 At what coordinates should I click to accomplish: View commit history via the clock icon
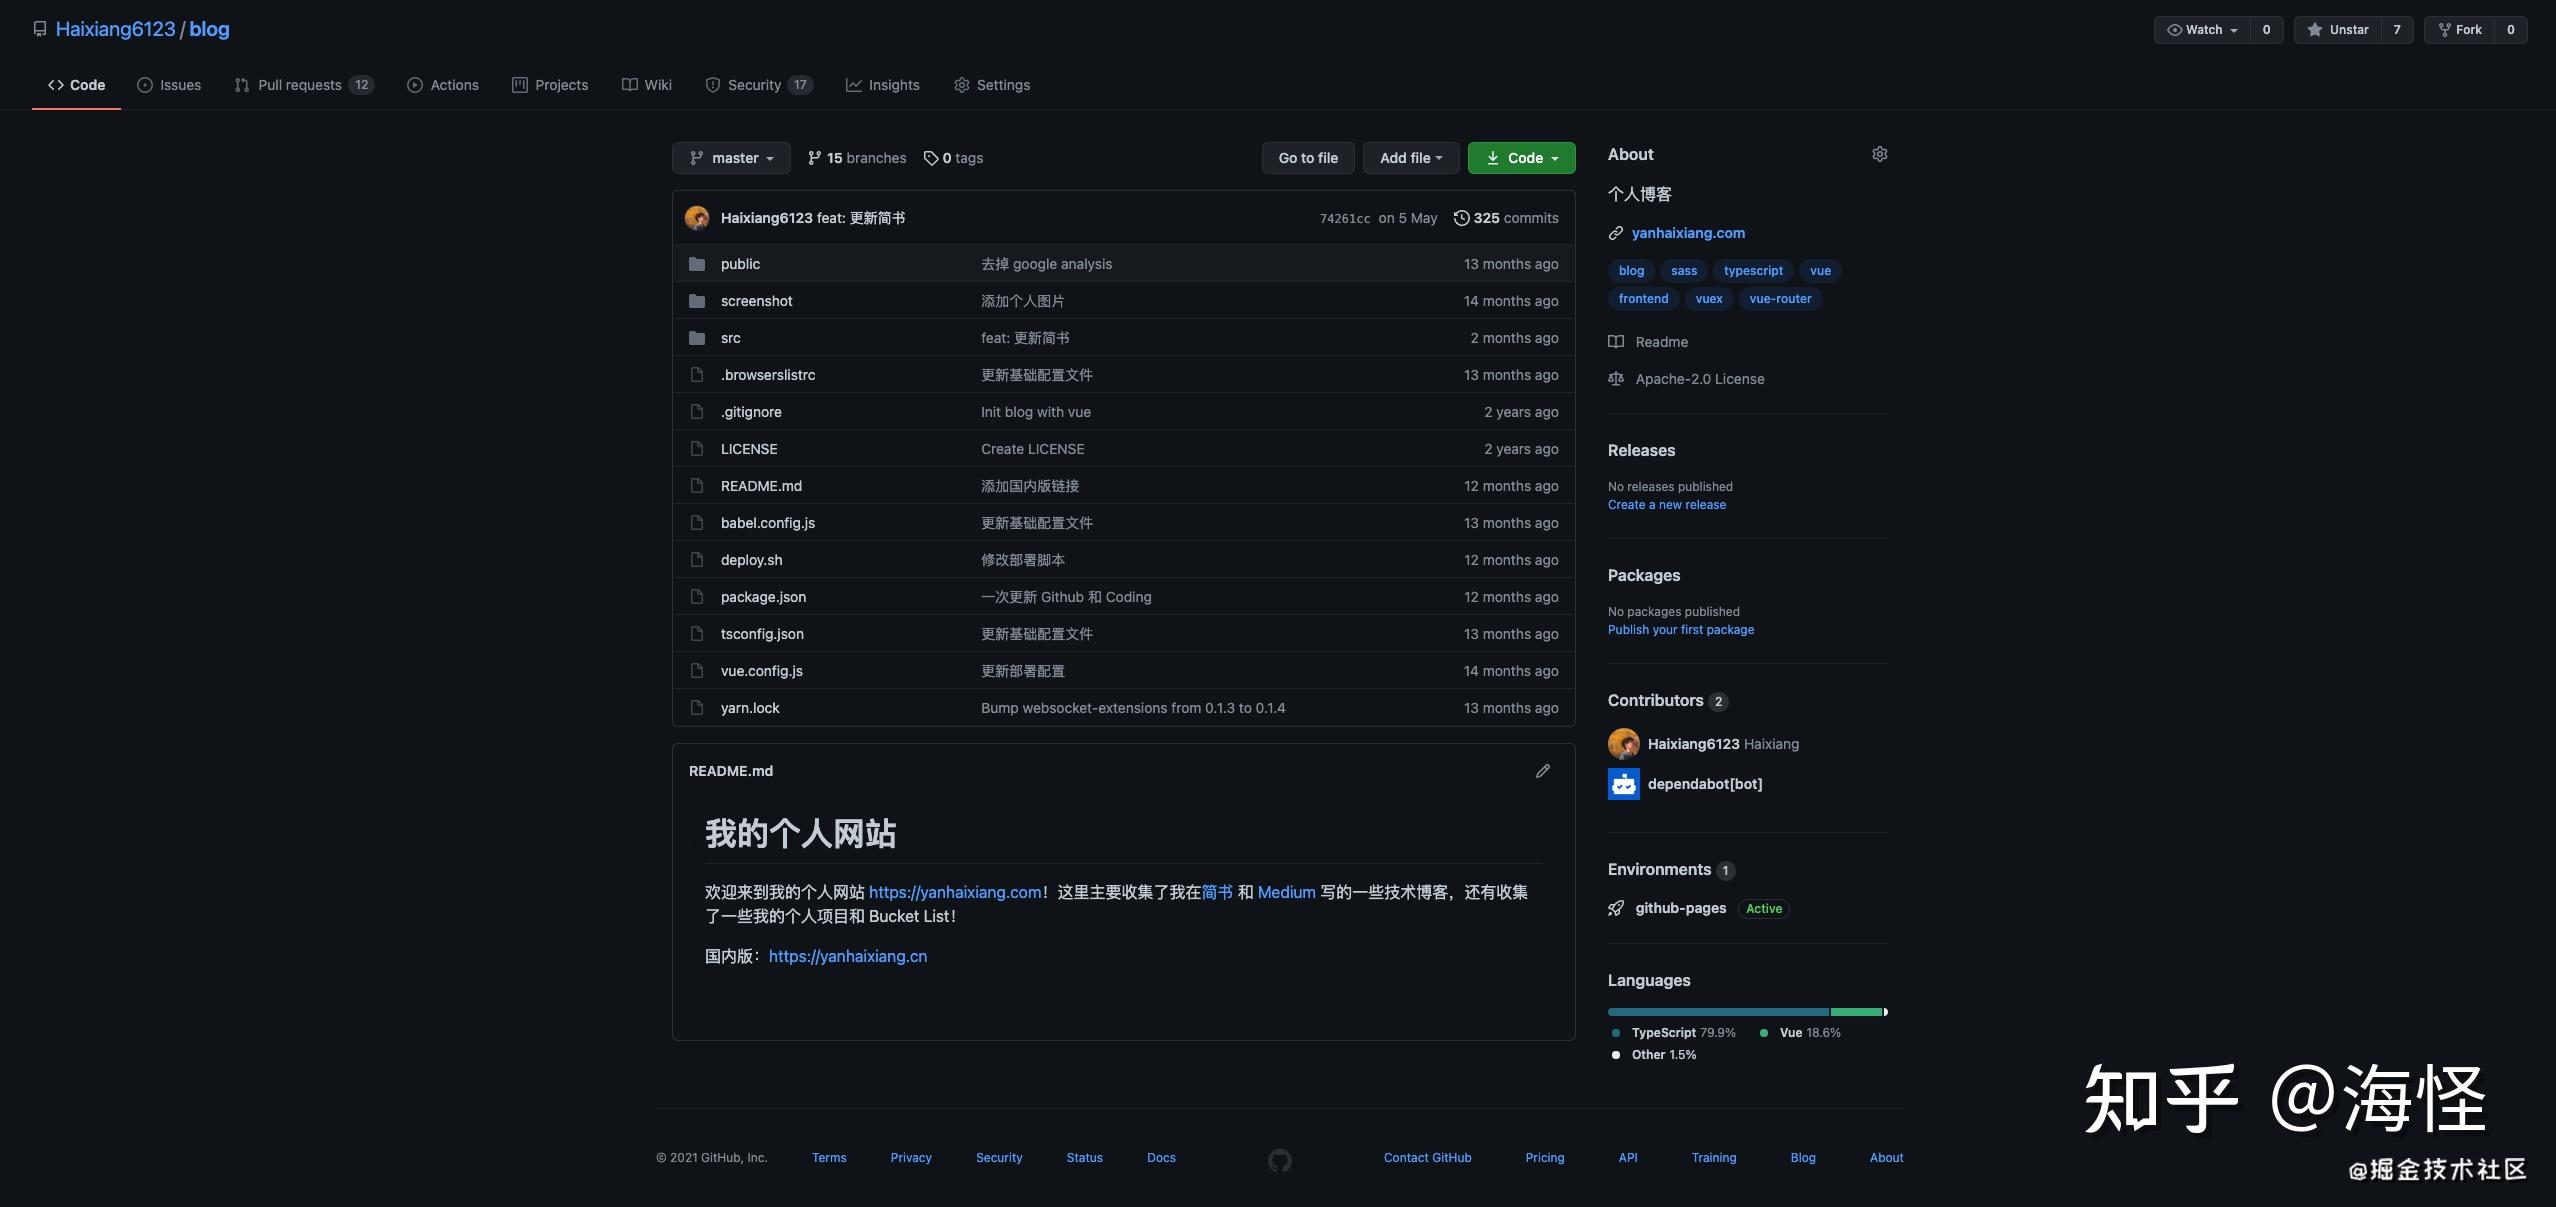pyautogui.click(x=1463, y=218)
